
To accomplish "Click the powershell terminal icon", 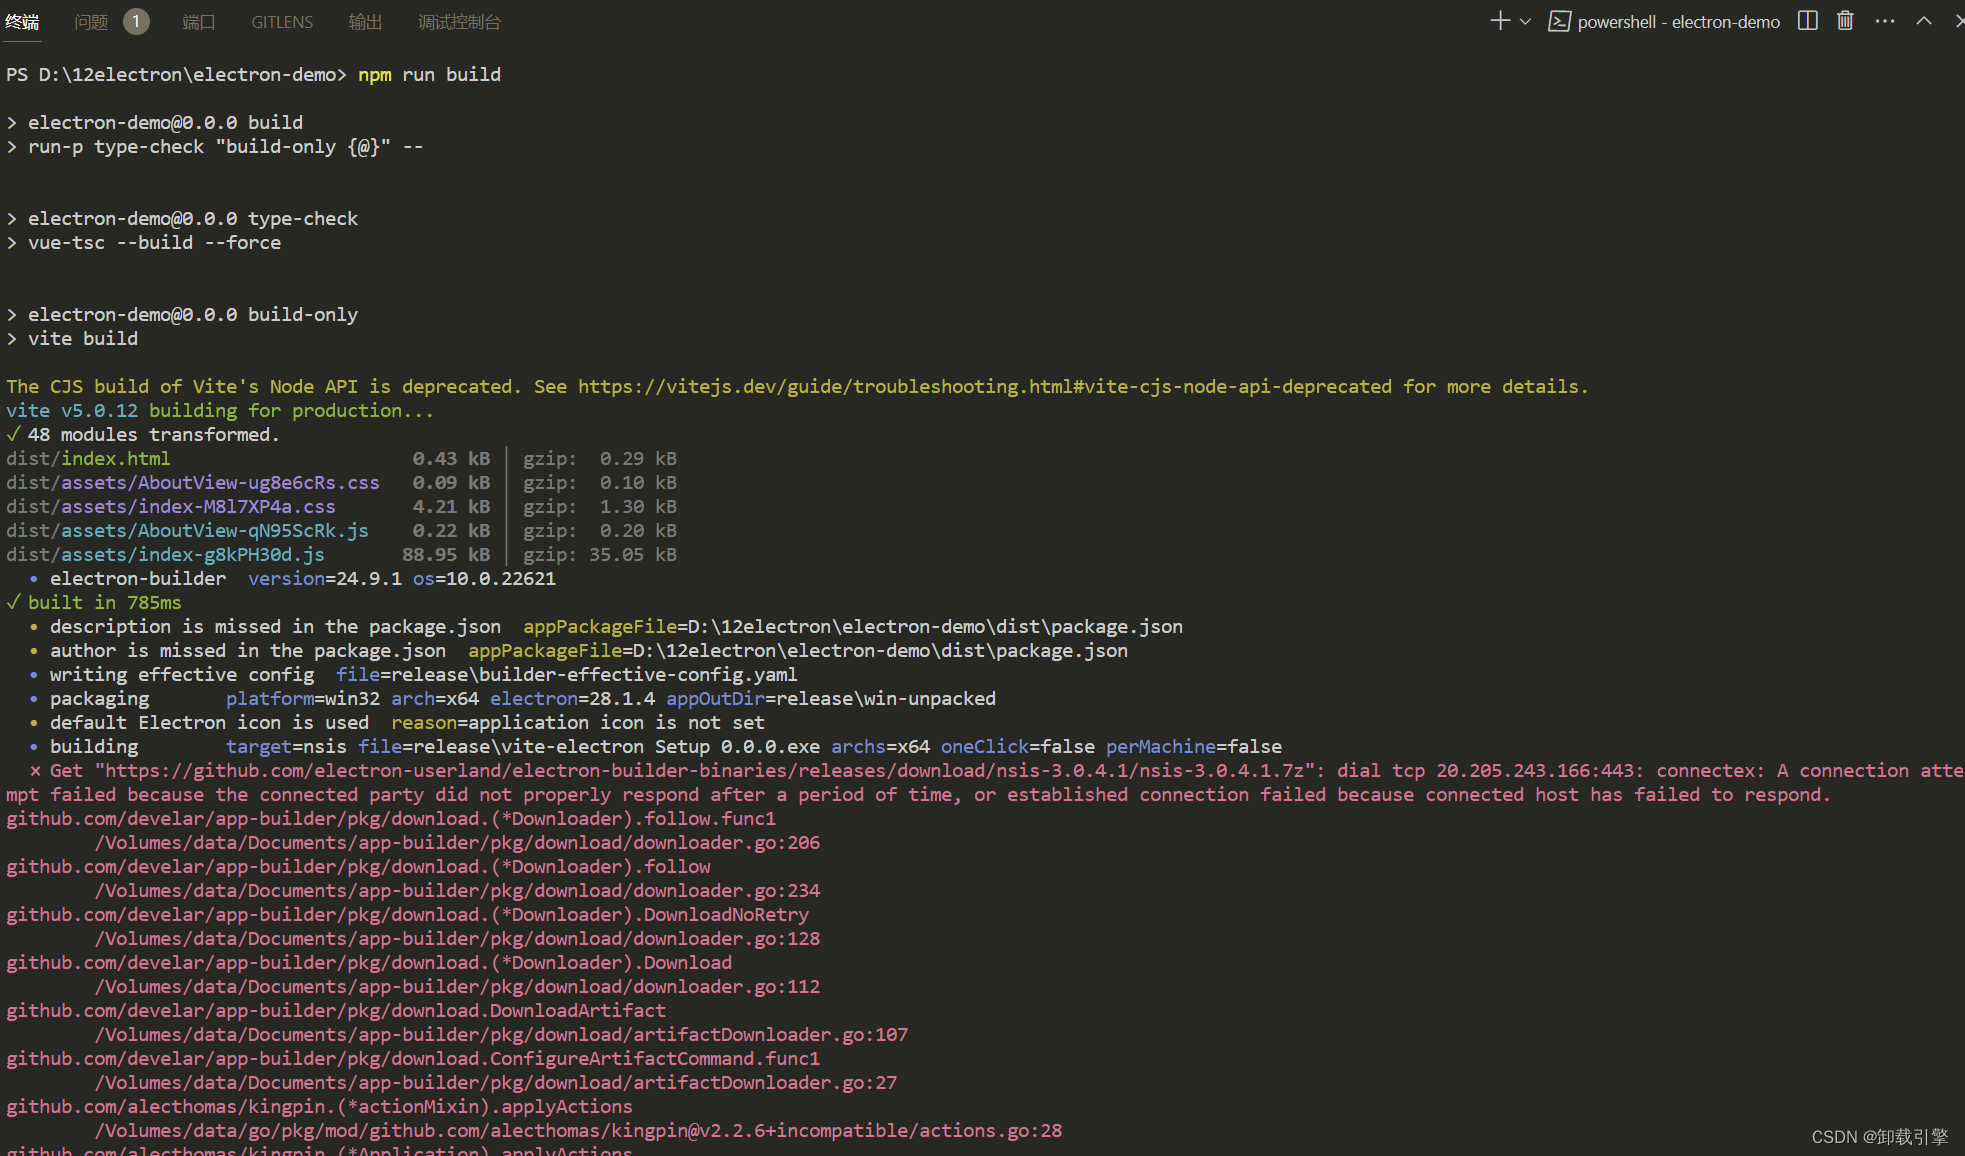I will coord(1559,21).
